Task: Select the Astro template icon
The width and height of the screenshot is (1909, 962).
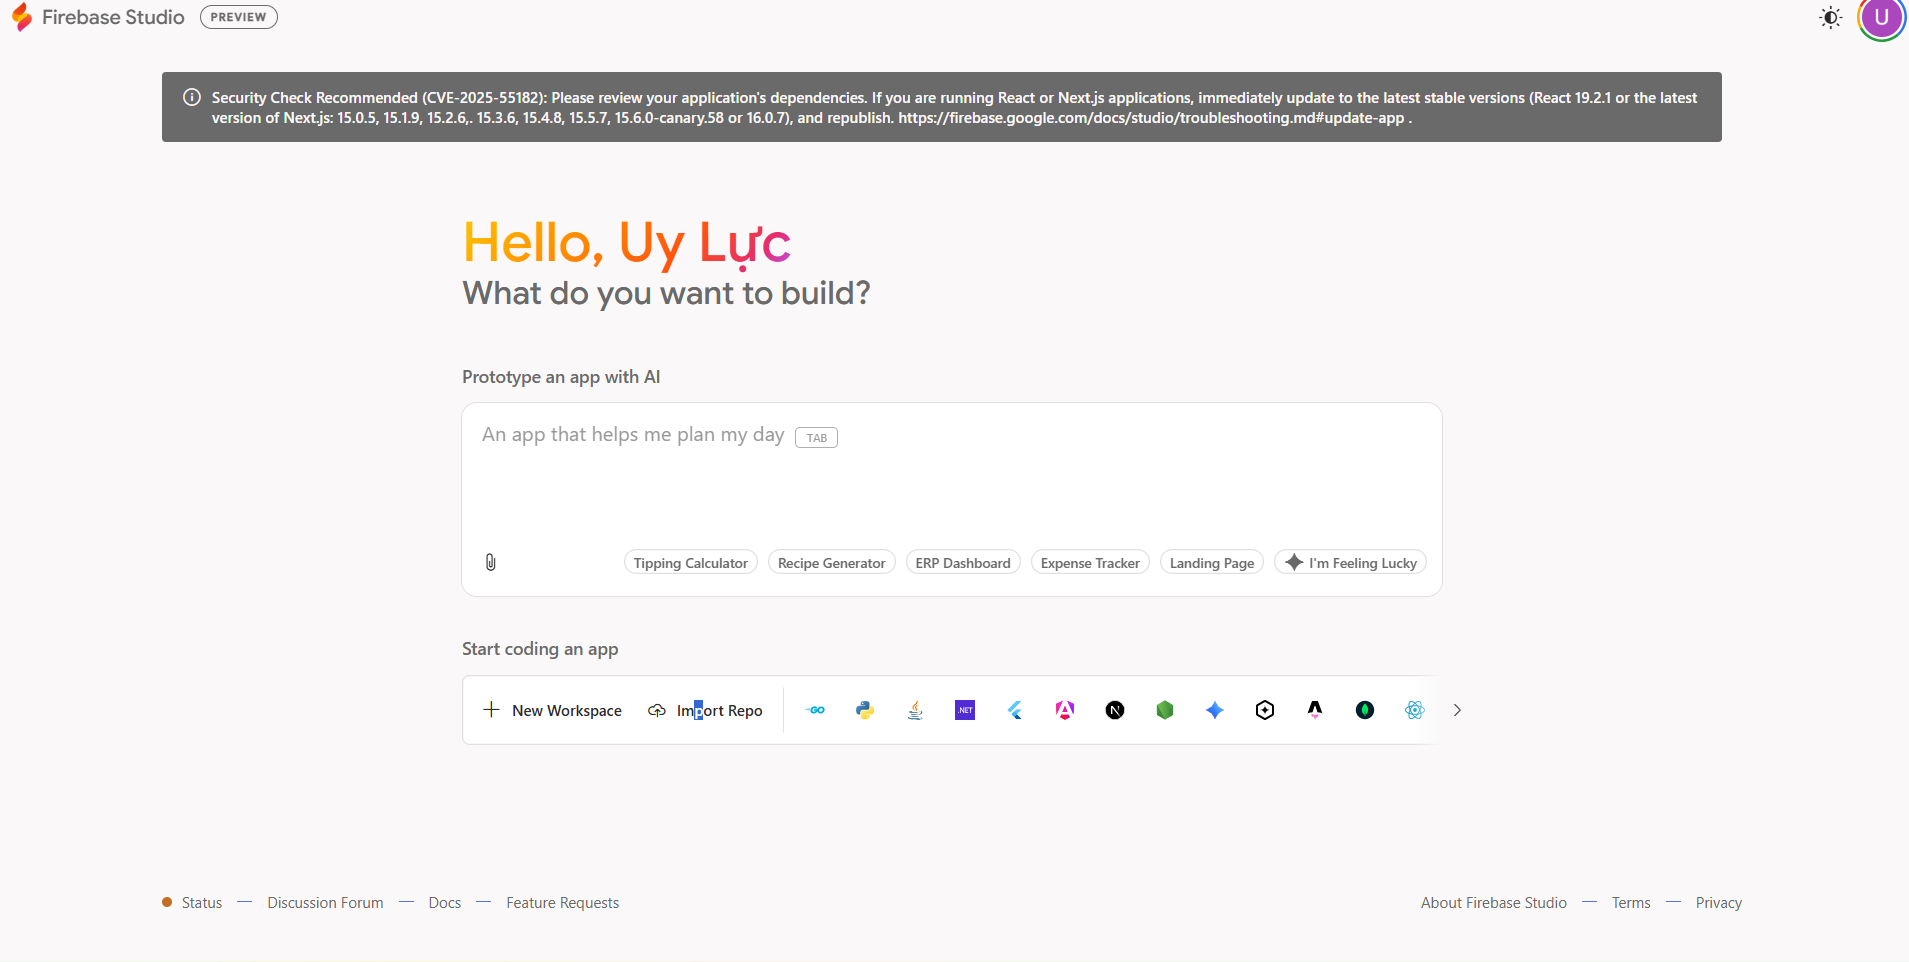Action: pyautogui.click(x=1315, y=710)
